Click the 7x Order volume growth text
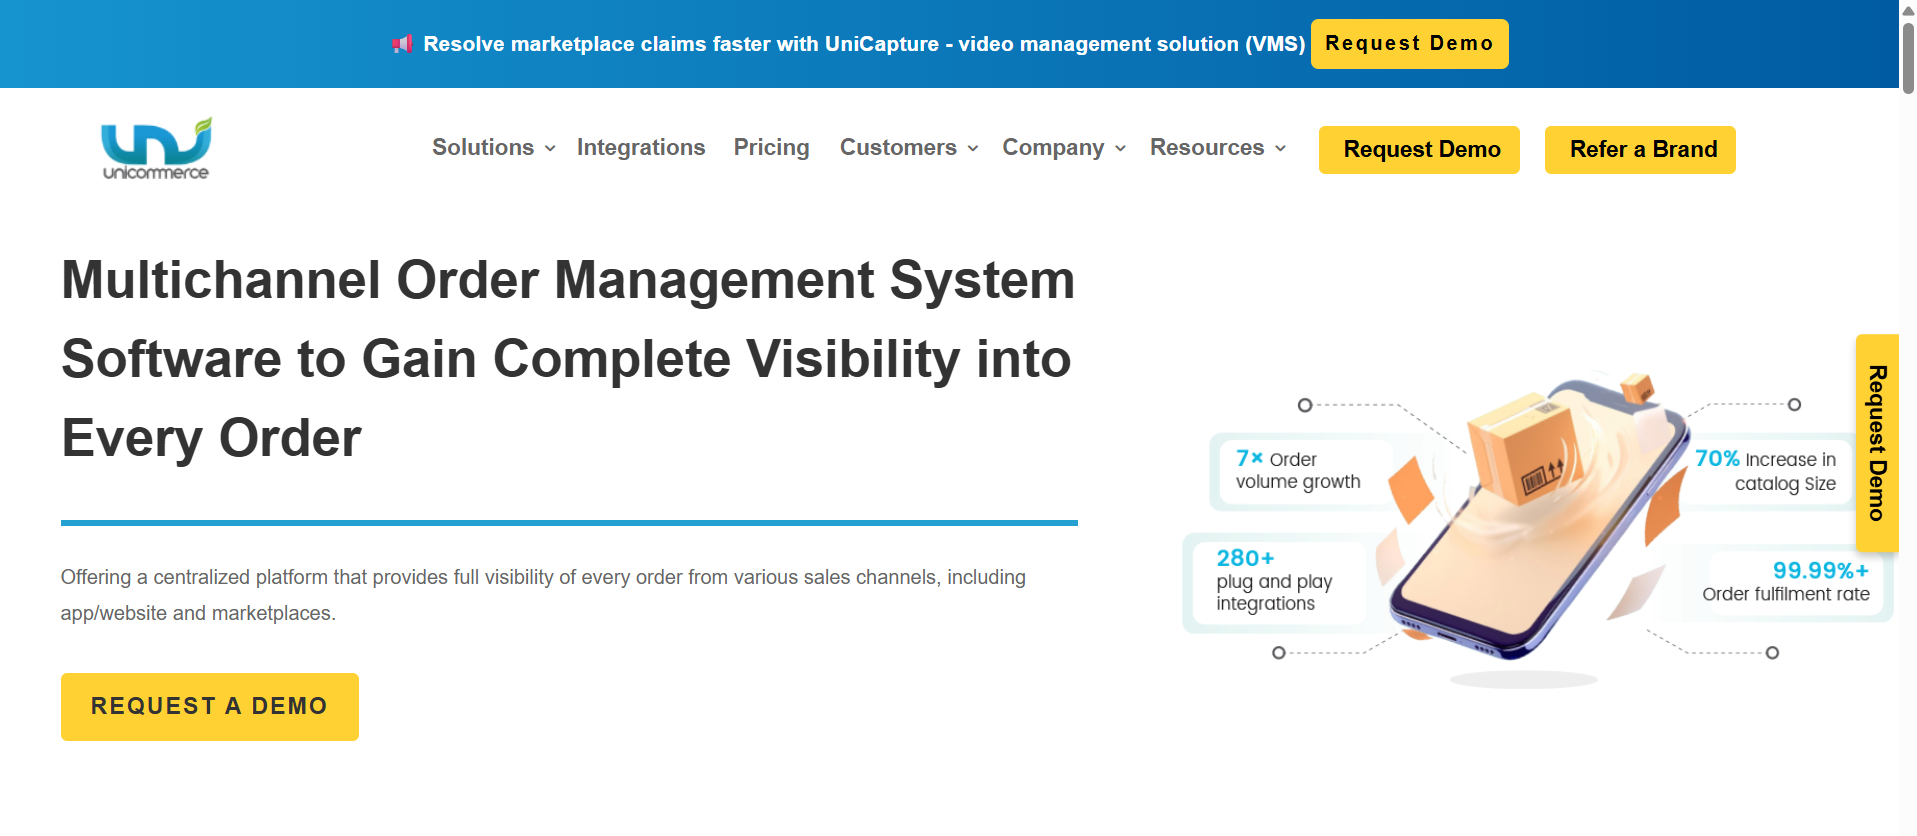The width and height of the screenshot is (1917, 836). pyautogui.click(x=1298, y=470)
